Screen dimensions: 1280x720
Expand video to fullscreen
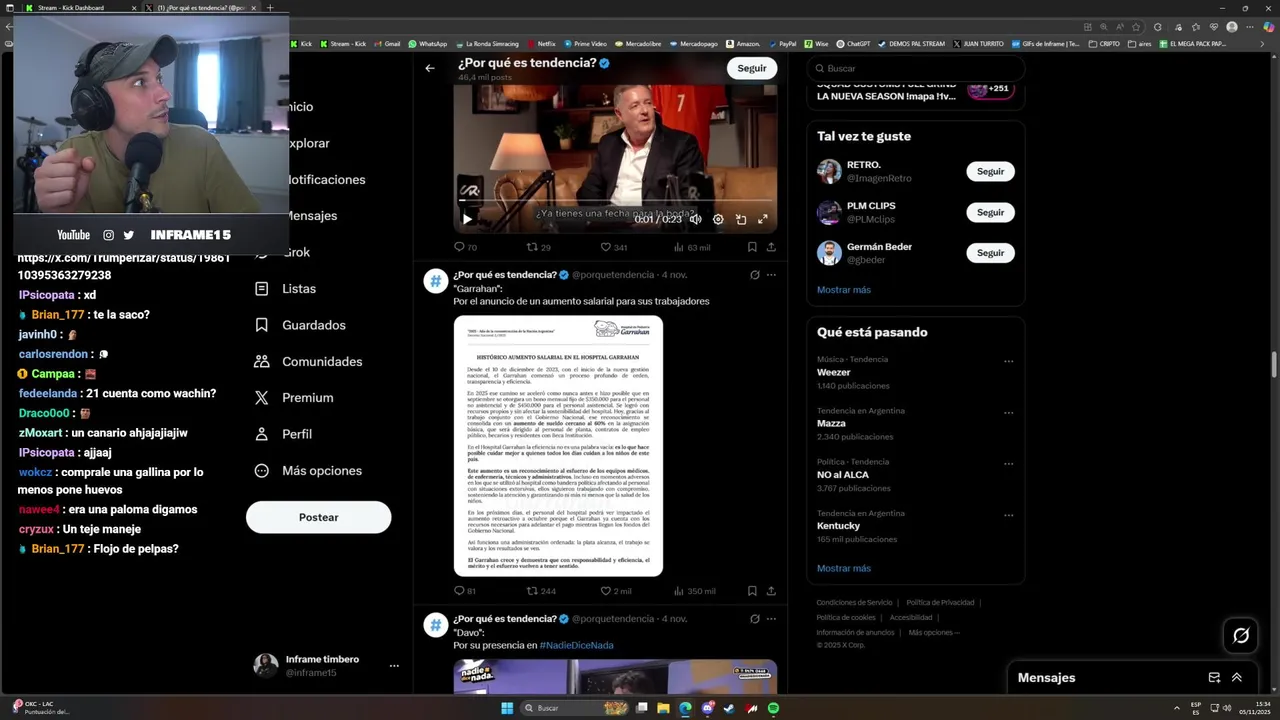pyautogui.click(x=763, y=219)
